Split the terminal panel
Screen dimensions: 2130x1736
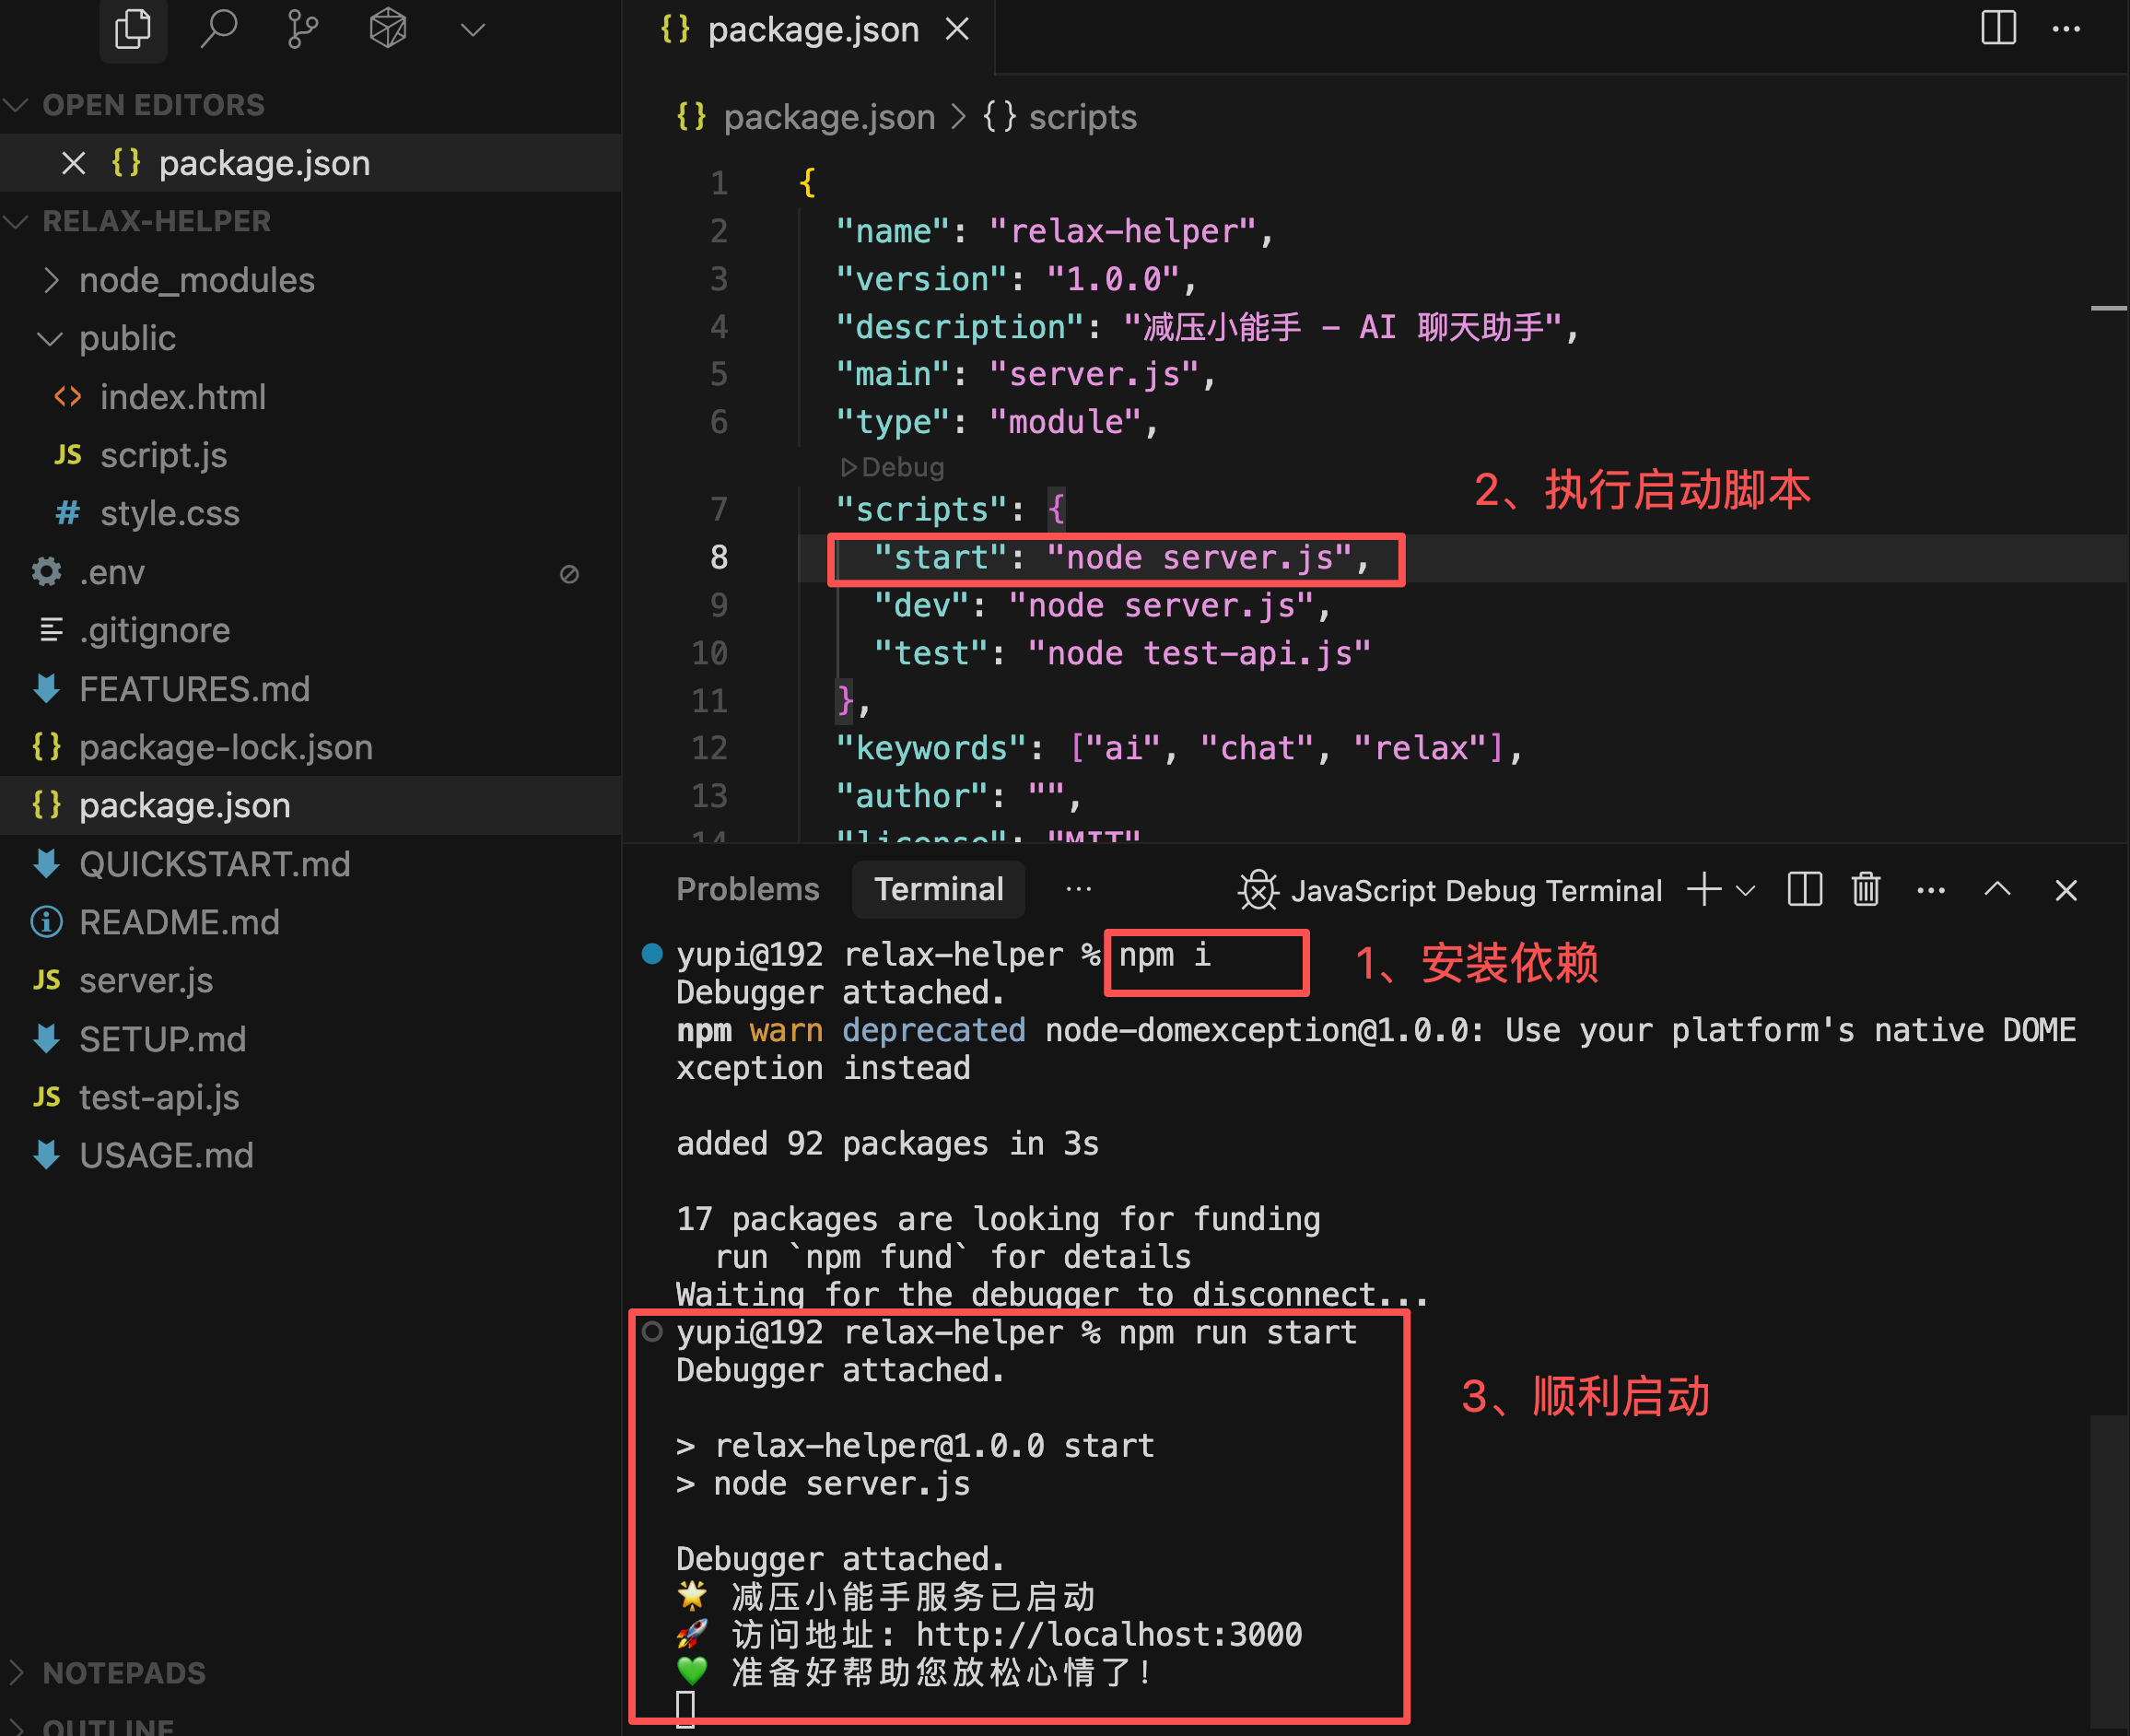tap(1804, 889)
